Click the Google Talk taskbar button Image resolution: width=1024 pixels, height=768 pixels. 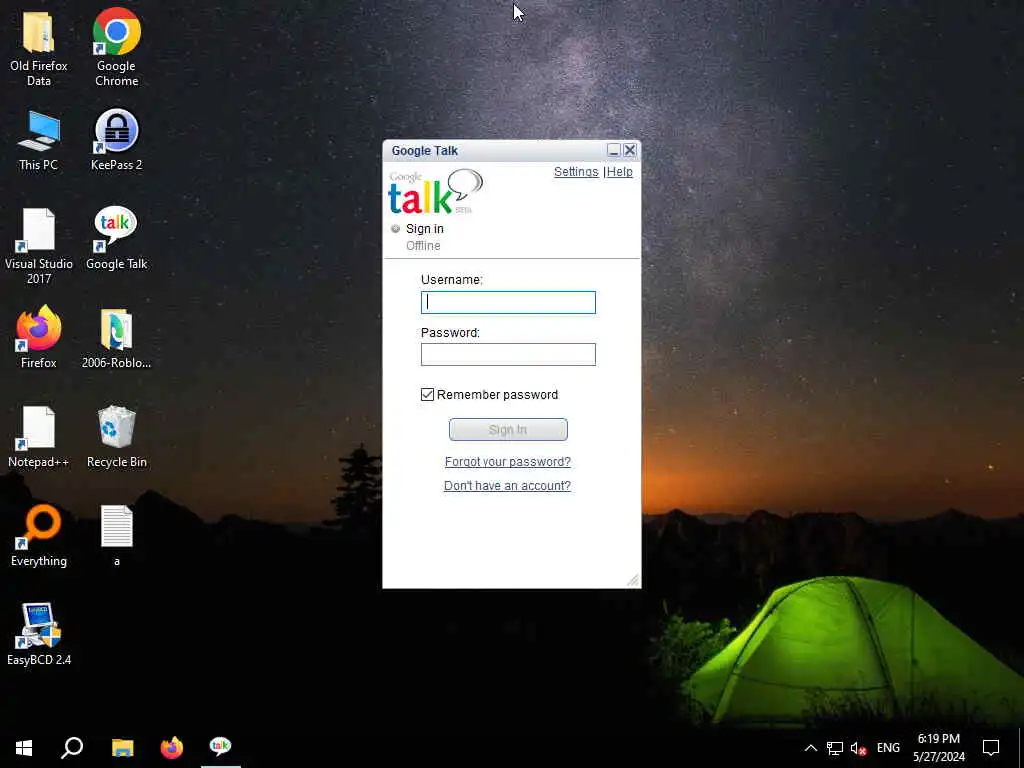pyautogui.click(x=221, y=747)
